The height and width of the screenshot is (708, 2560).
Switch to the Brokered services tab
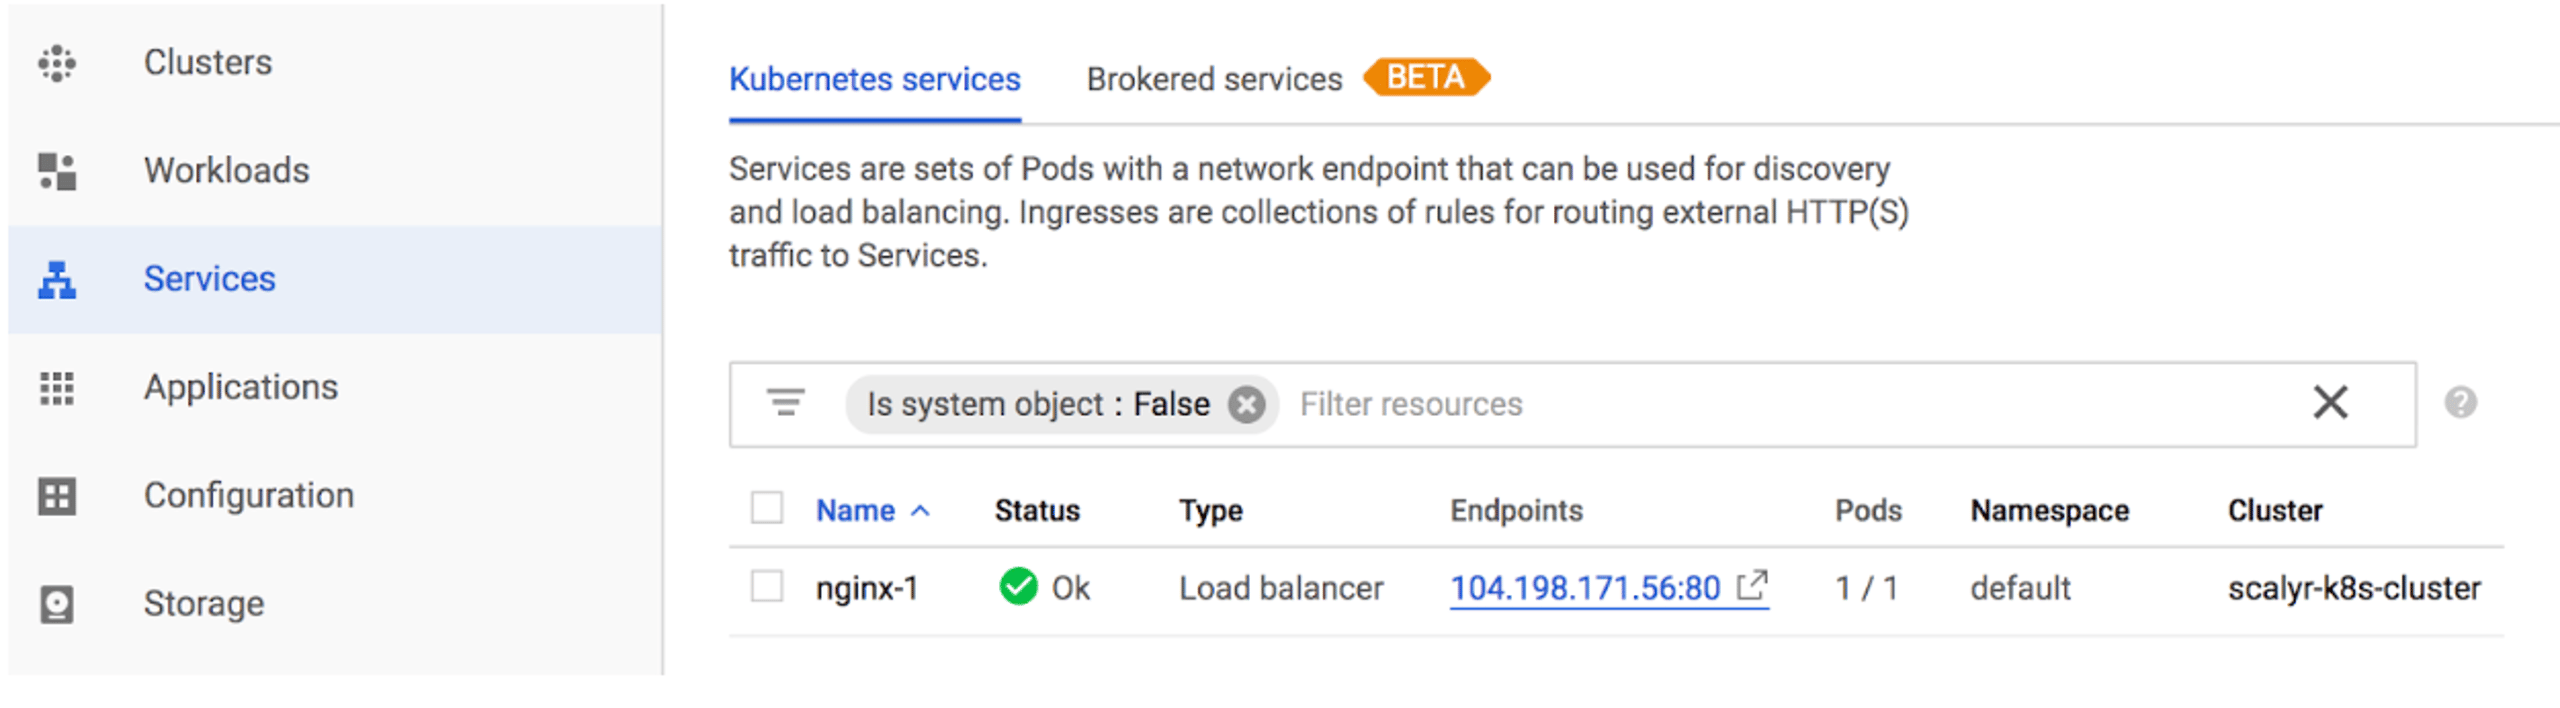tap(1214, 80)
